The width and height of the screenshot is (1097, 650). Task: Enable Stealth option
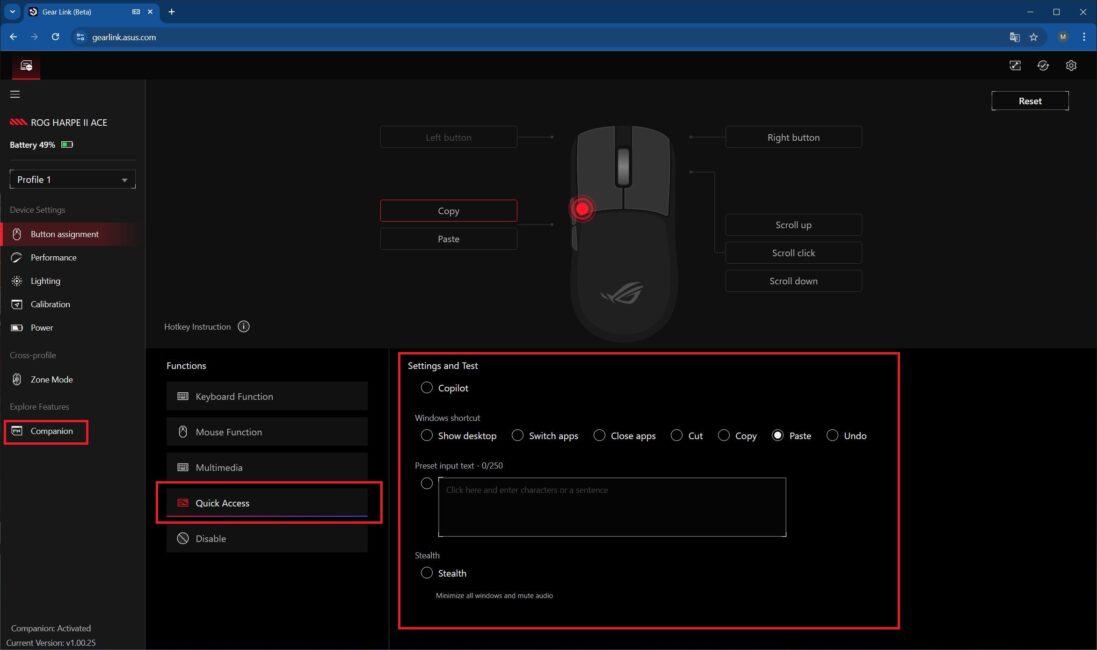427,572
